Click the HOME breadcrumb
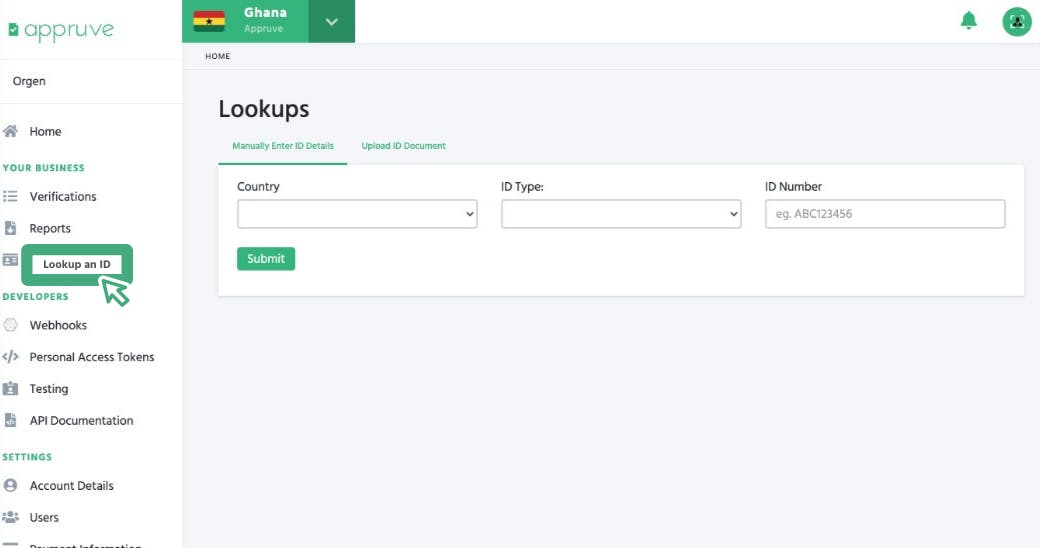1040x548 pixels. (218, 56)
